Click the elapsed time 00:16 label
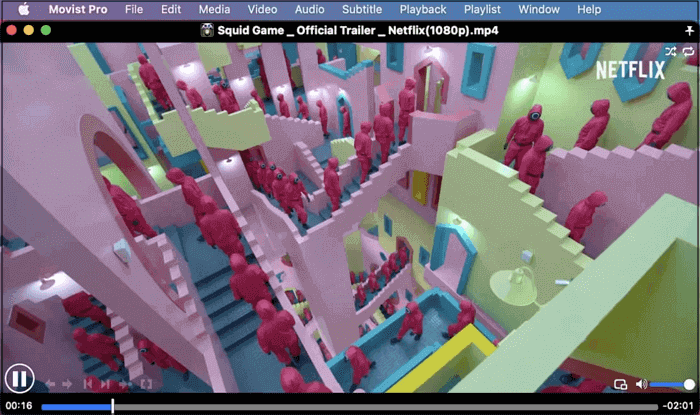The width and height of the screenshot is (700, 415). (x=19, y=406)
